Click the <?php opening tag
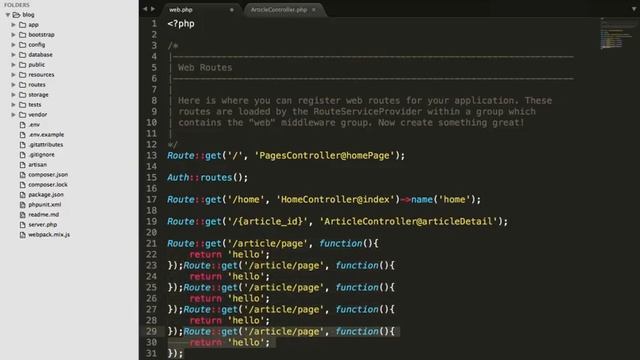640x360 pixels. [x=181, y=24]
